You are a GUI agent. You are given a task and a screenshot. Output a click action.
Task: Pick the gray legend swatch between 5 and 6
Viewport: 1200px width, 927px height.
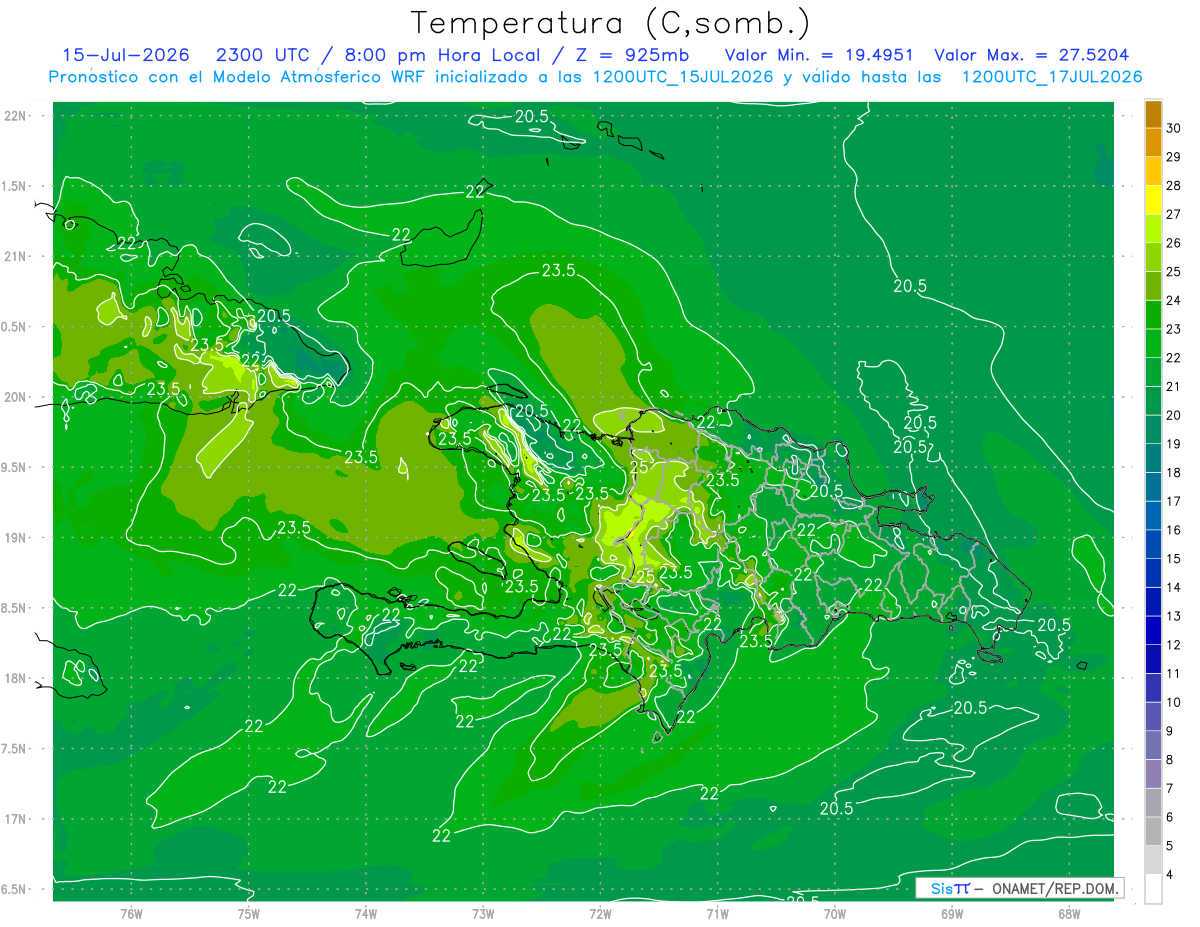point(1153,831)
